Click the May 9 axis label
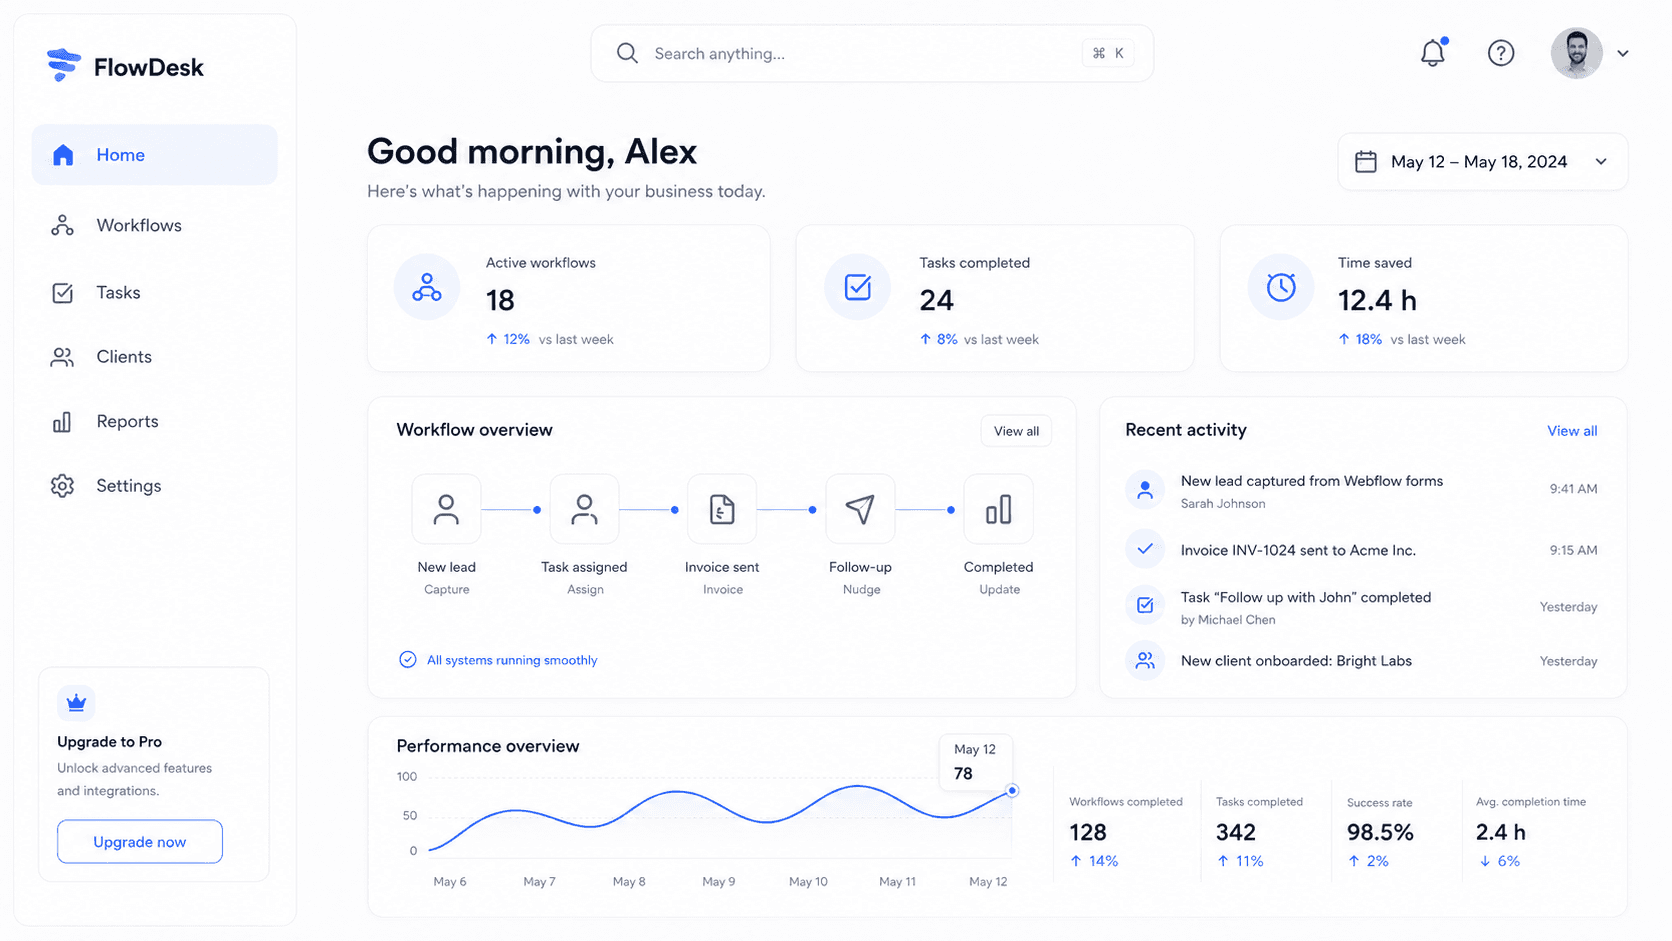 pos(719,882)
